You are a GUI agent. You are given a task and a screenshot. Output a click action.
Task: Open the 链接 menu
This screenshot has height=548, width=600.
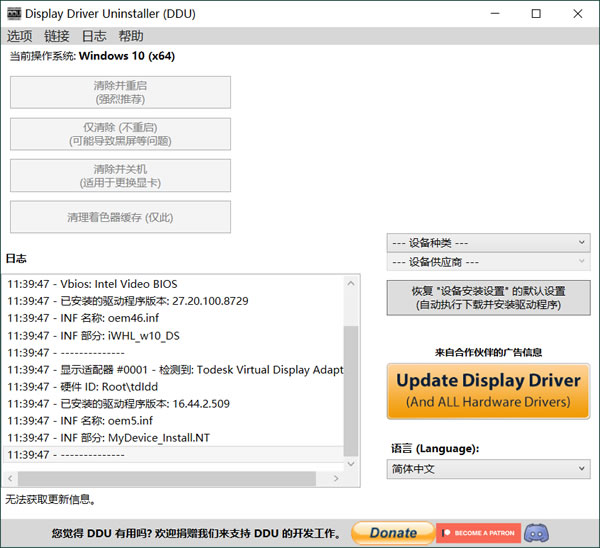pyautogui.click(x=57, y=36)
